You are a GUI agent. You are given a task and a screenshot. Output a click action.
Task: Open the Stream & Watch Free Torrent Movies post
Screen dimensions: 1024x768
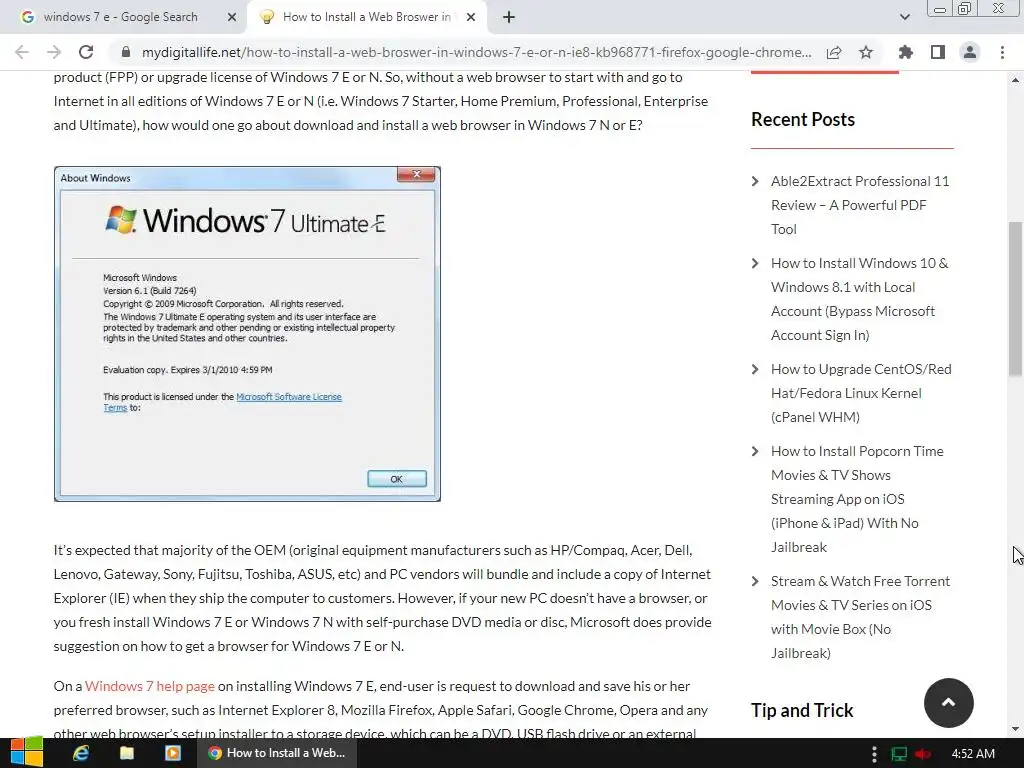[860, 617]
